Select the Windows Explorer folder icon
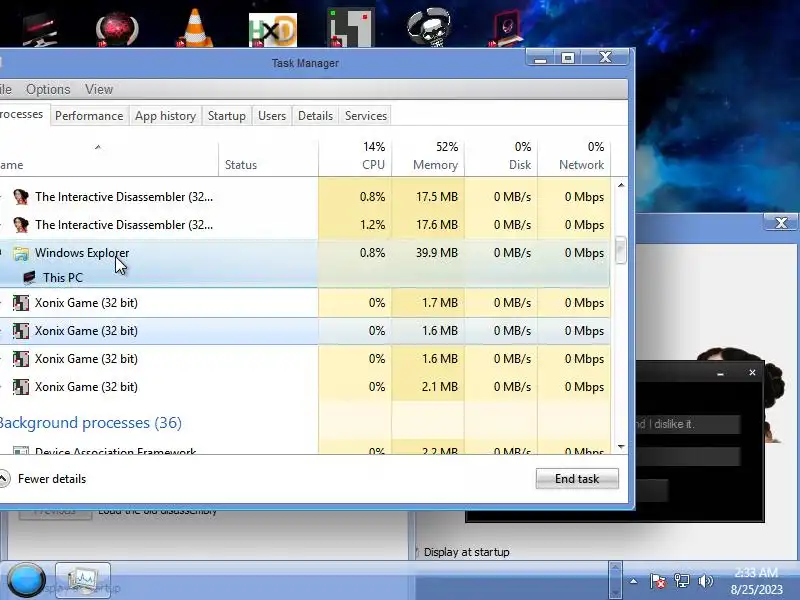The height and width of the screenshot is (600, 800). coord(20,253)
